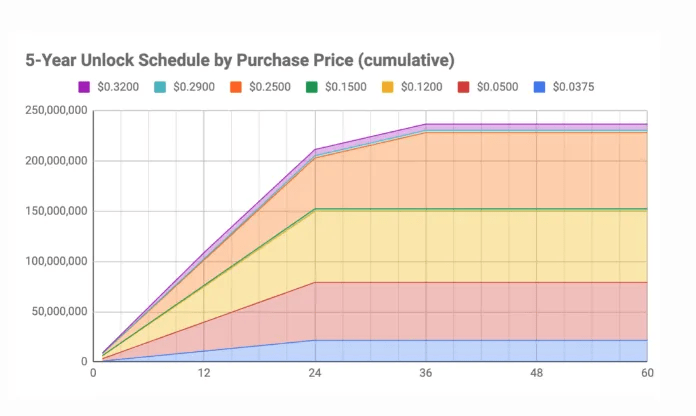
Task: Click the teal $0.2900 legend swatch
Action: tap(160, 87)
